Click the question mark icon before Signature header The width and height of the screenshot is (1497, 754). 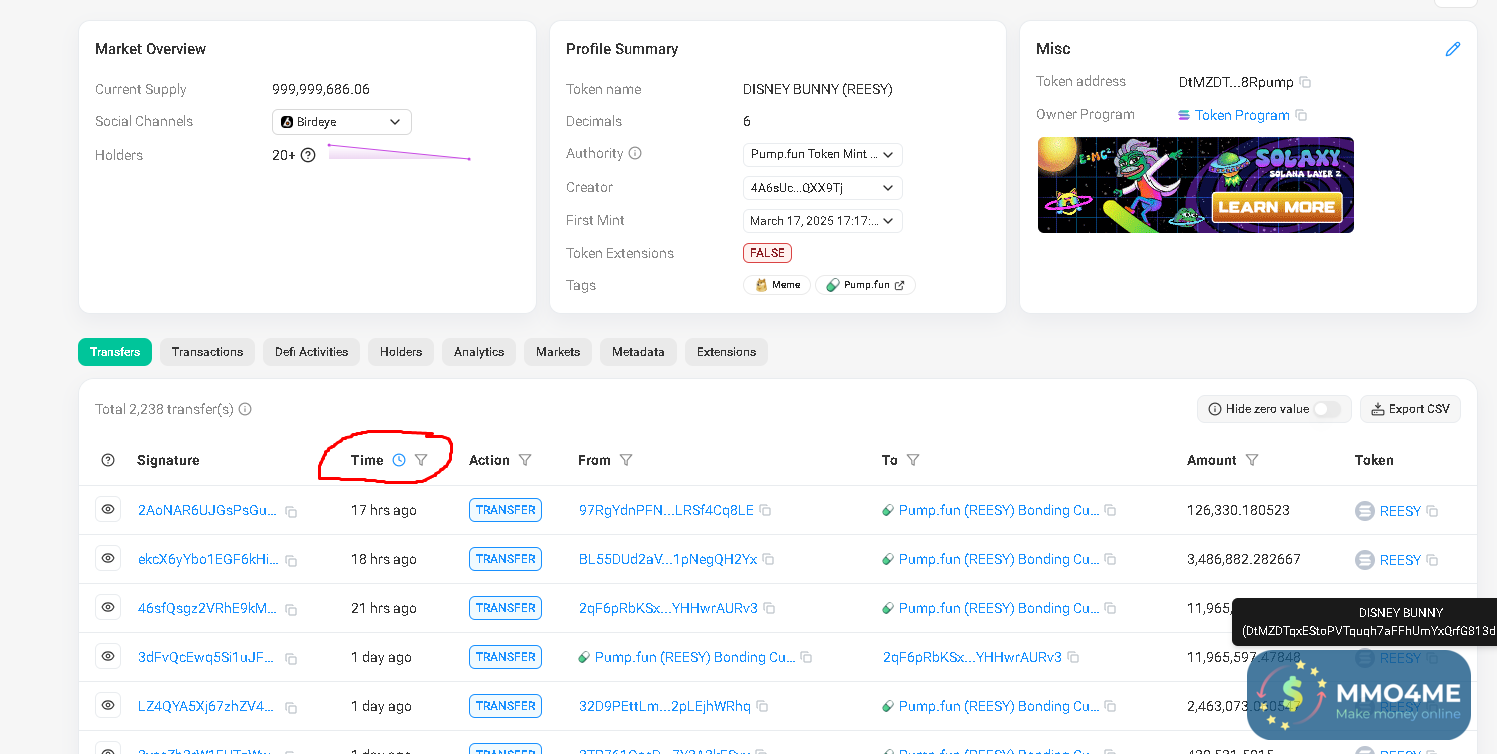[x=108, y=460]
